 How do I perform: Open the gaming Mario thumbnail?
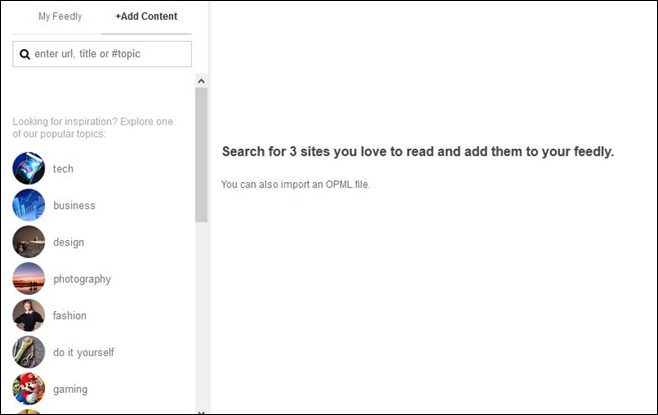(x=29, y=389)
